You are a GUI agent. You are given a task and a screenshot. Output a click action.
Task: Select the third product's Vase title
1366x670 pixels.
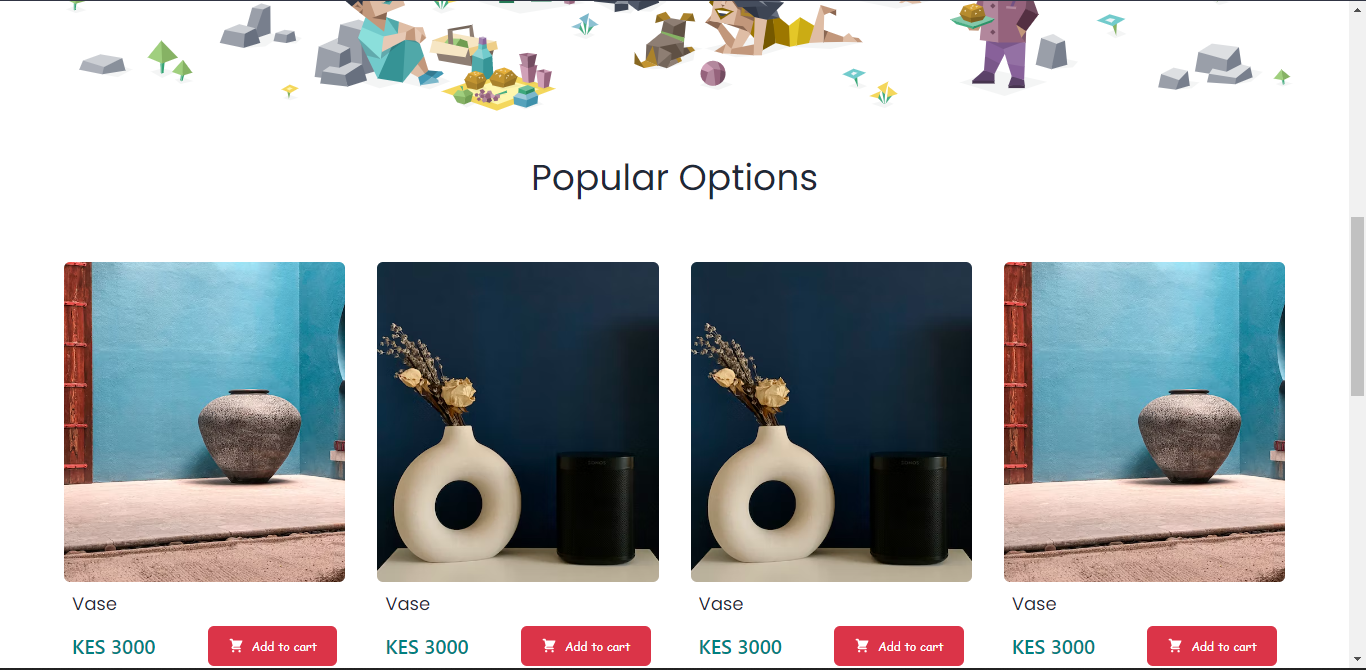coord(721,604)
